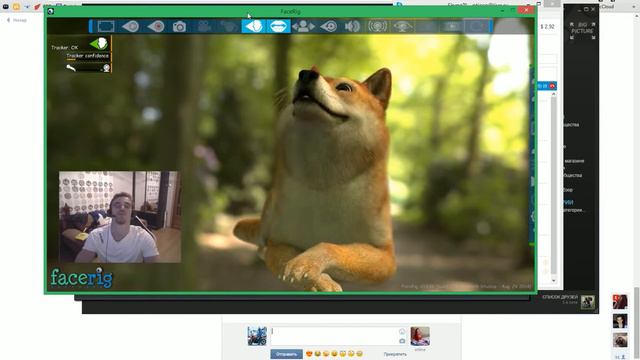Open bottom friend avatar in right chat sidebar

[x=620, y=340]
